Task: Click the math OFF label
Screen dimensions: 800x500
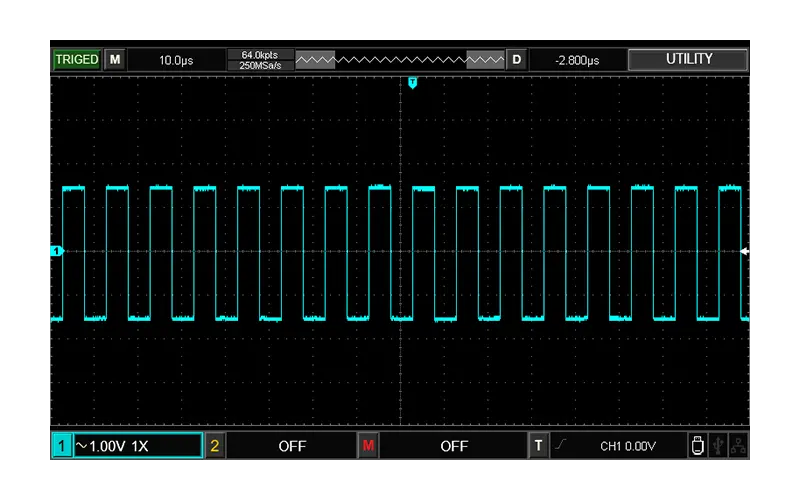Action: tap(453, 446)
